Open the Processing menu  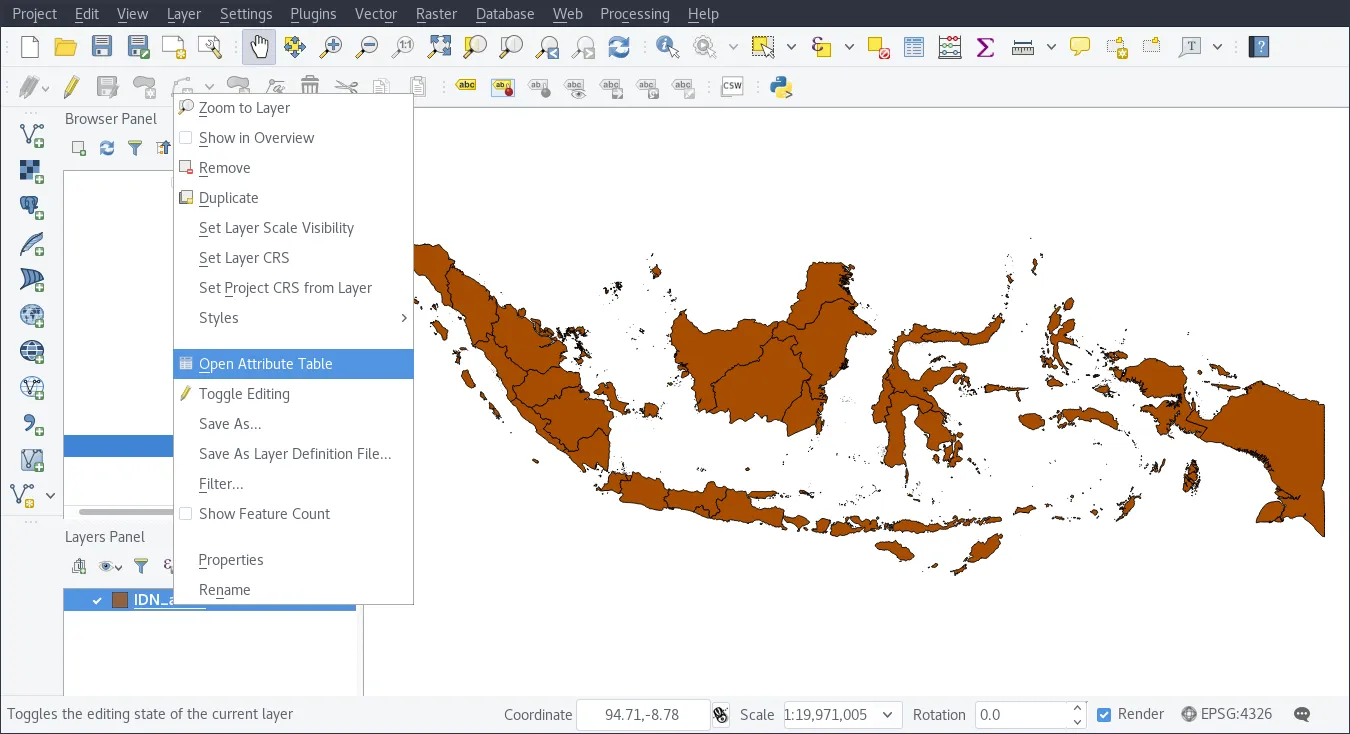click(635, 13)
